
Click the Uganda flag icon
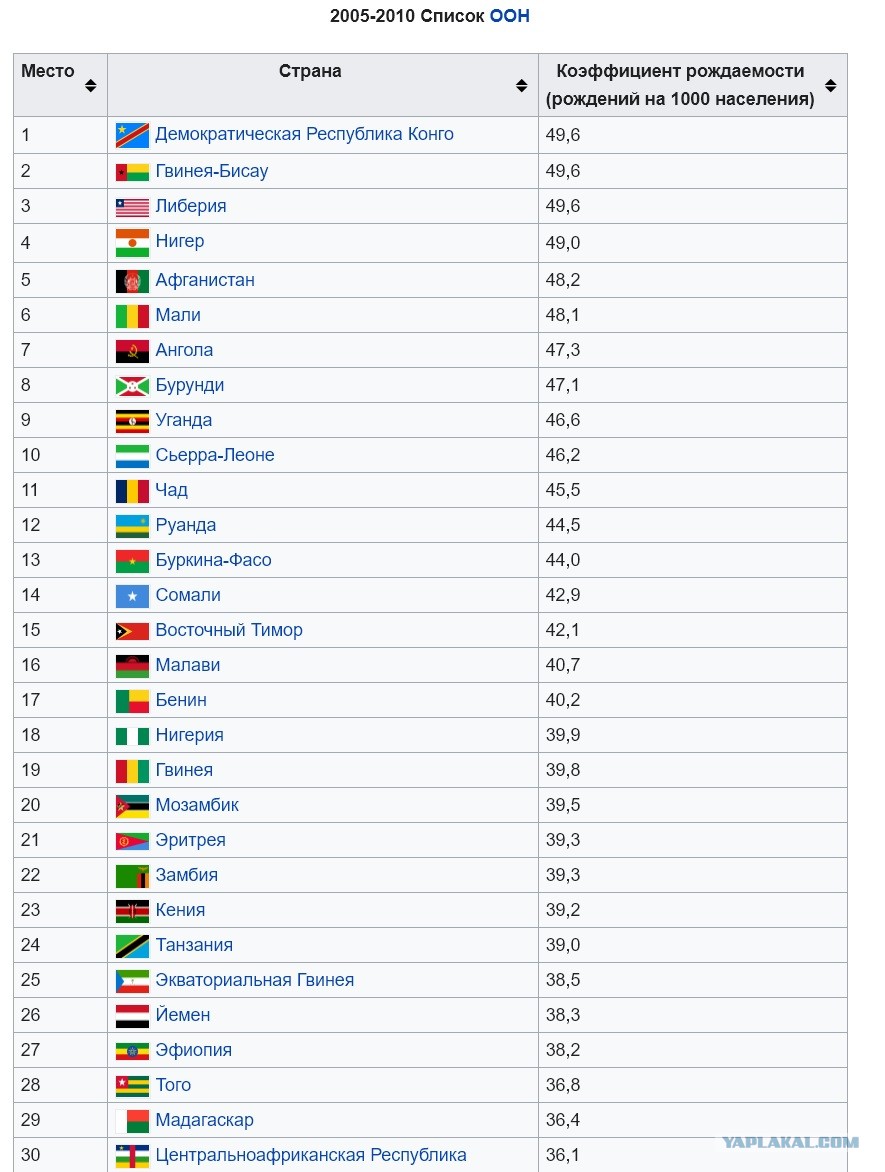[x=132, y=421]
